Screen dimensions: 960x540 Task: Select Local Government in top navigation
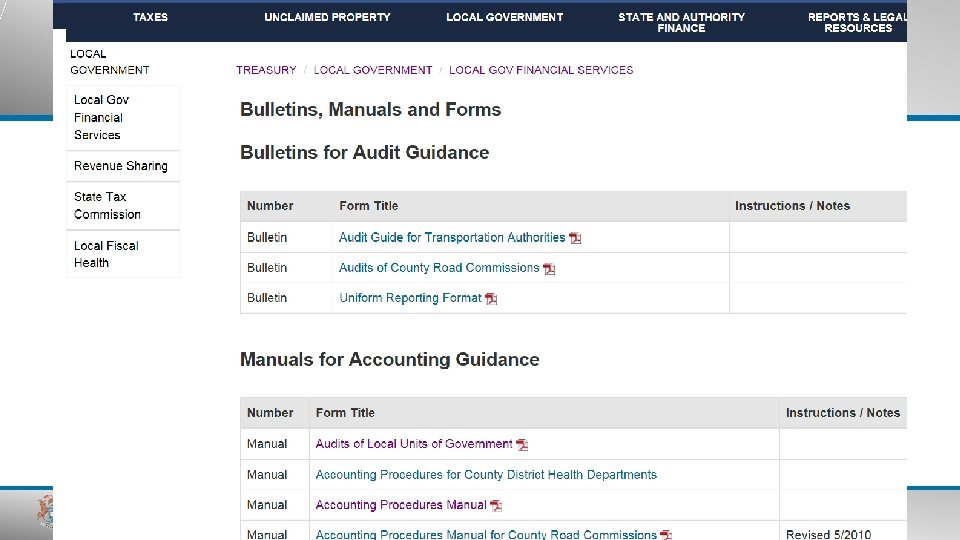(504, 17)
